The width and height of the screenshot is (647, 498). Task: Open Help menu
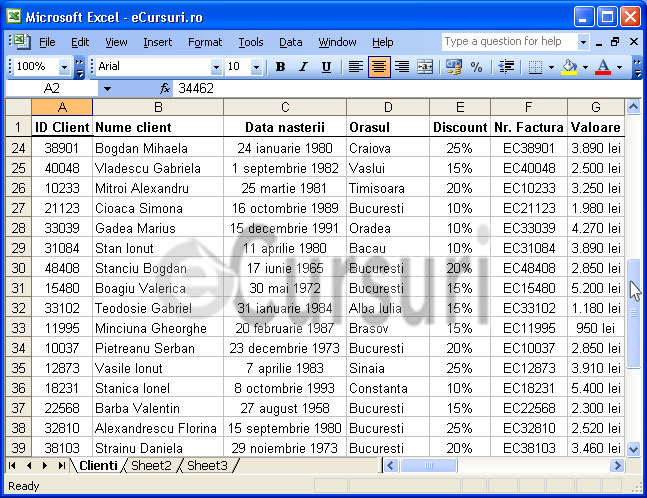383,42
